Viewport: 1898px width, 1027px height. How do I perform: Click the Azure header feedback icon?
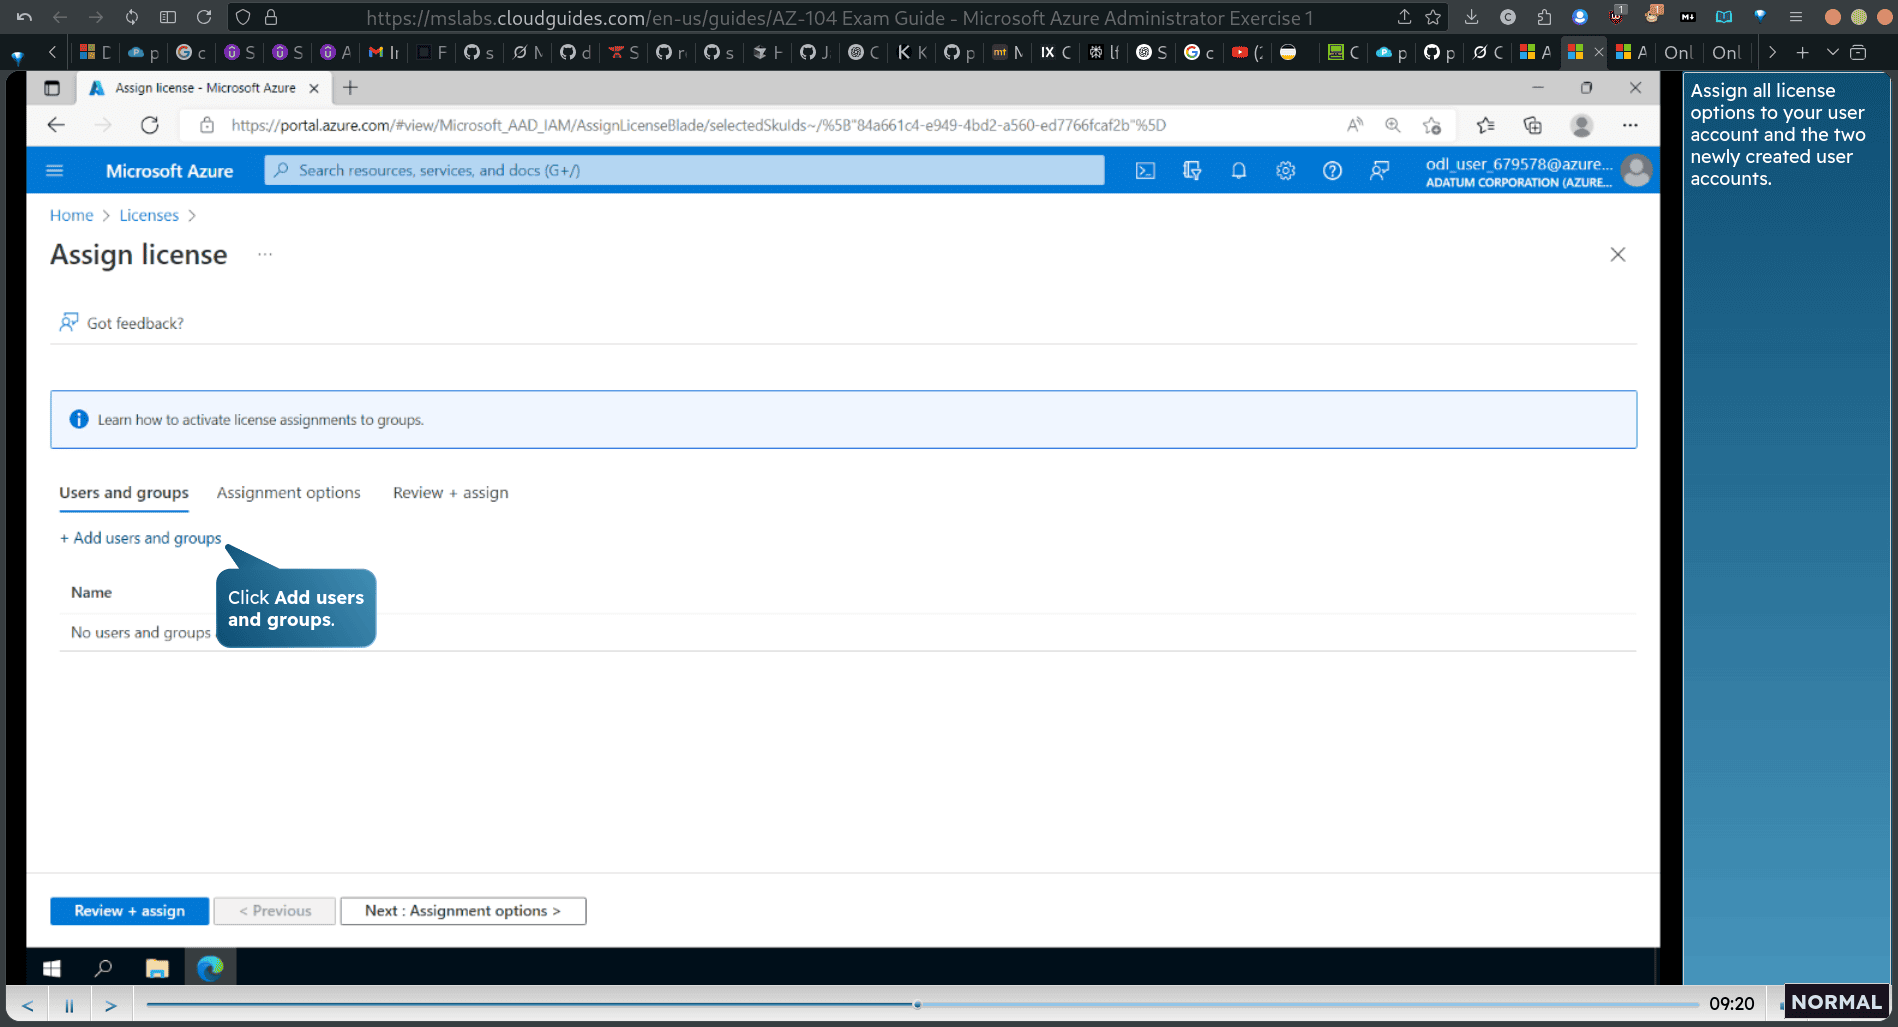pyautogui.click(x=1379, y=171)
